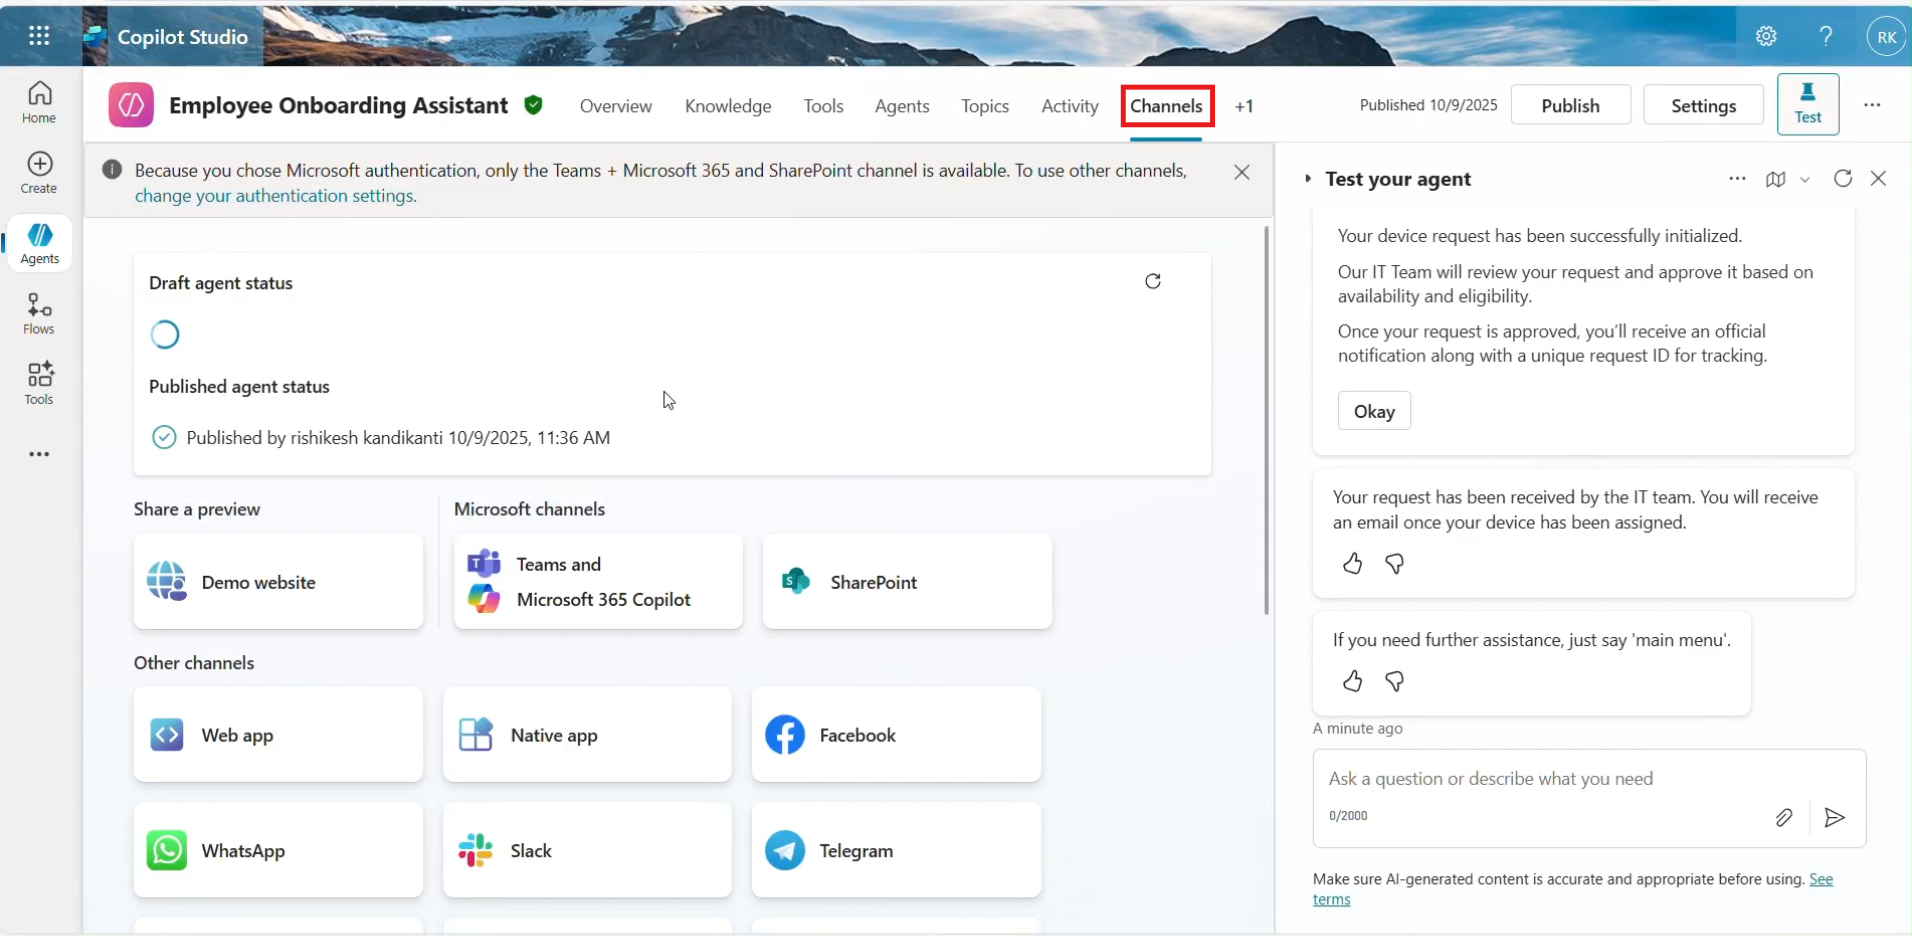Go to Home in the sidebar

(39, 102)
